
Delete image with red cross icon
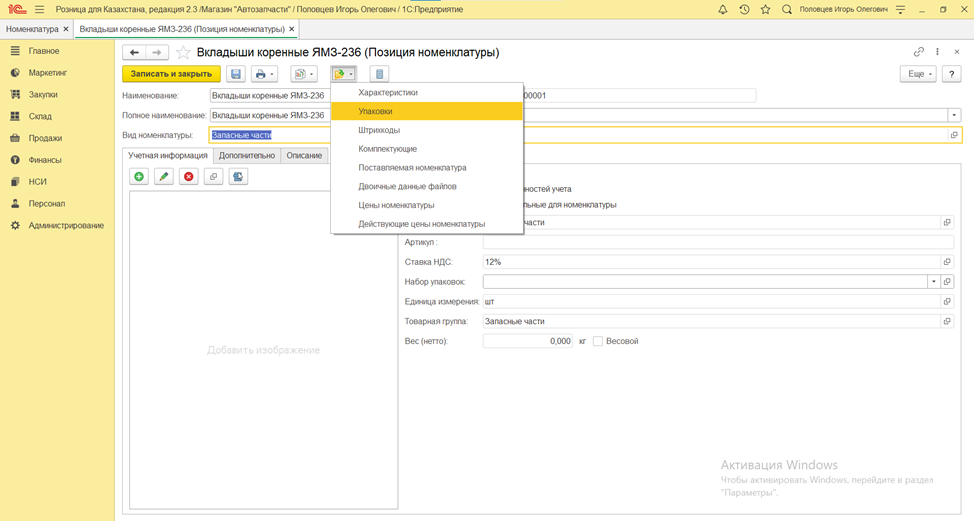tap(189, 177)
